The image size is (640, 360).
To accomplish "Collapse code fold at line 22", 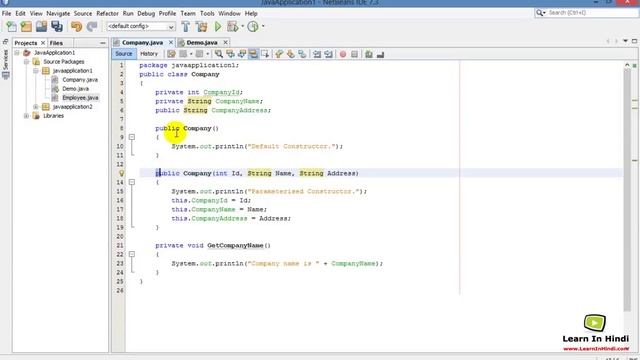I will coord(132,254).
